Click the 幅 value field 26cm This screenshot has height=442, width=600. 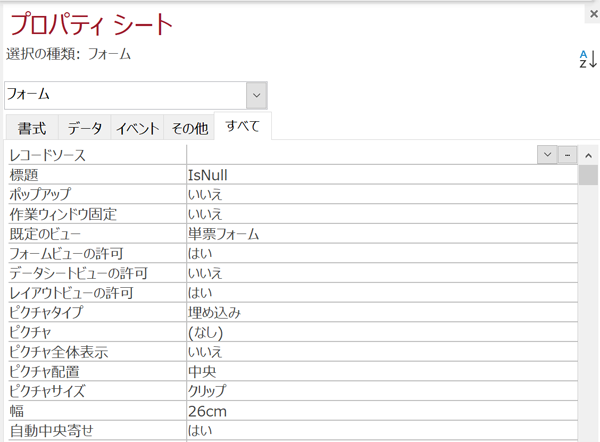tap(380, 411)
